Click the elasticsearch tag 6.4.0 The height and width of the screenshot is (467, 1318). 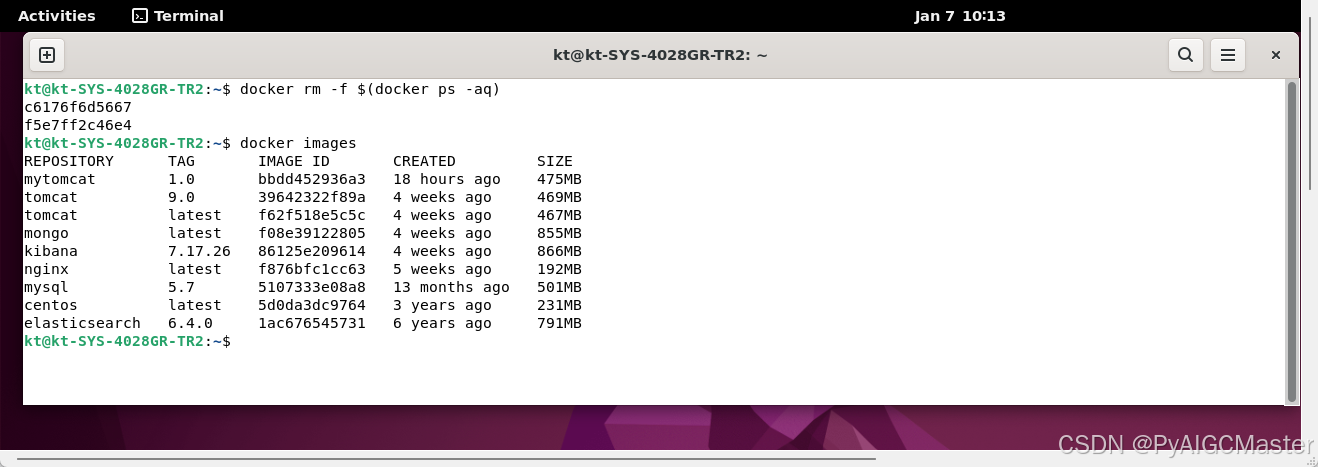pos(190,323)
